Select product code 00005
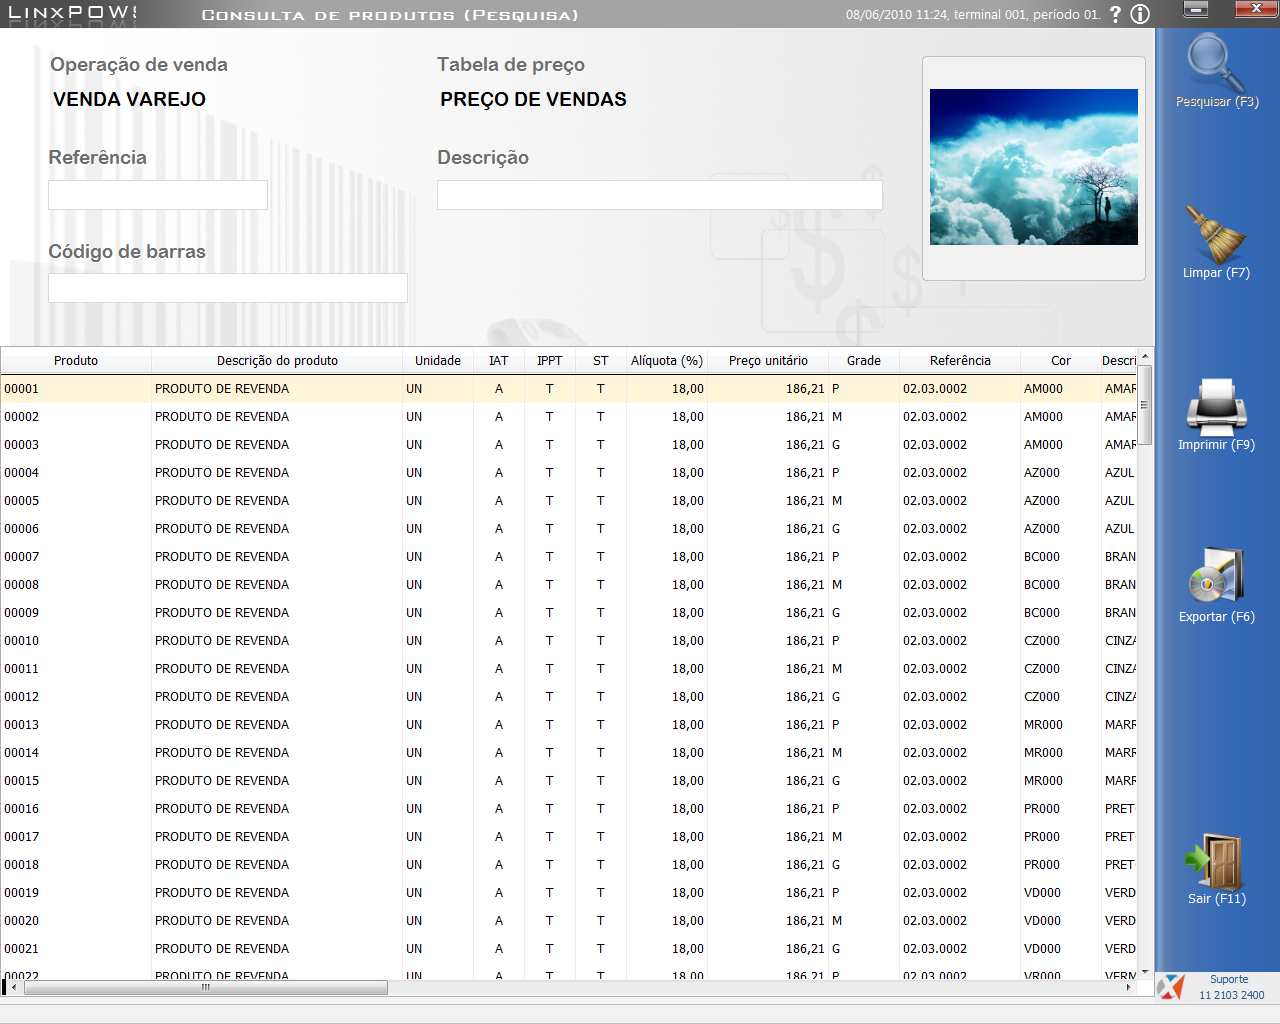The image size is (1280, 1024). [x=21, y=501]
